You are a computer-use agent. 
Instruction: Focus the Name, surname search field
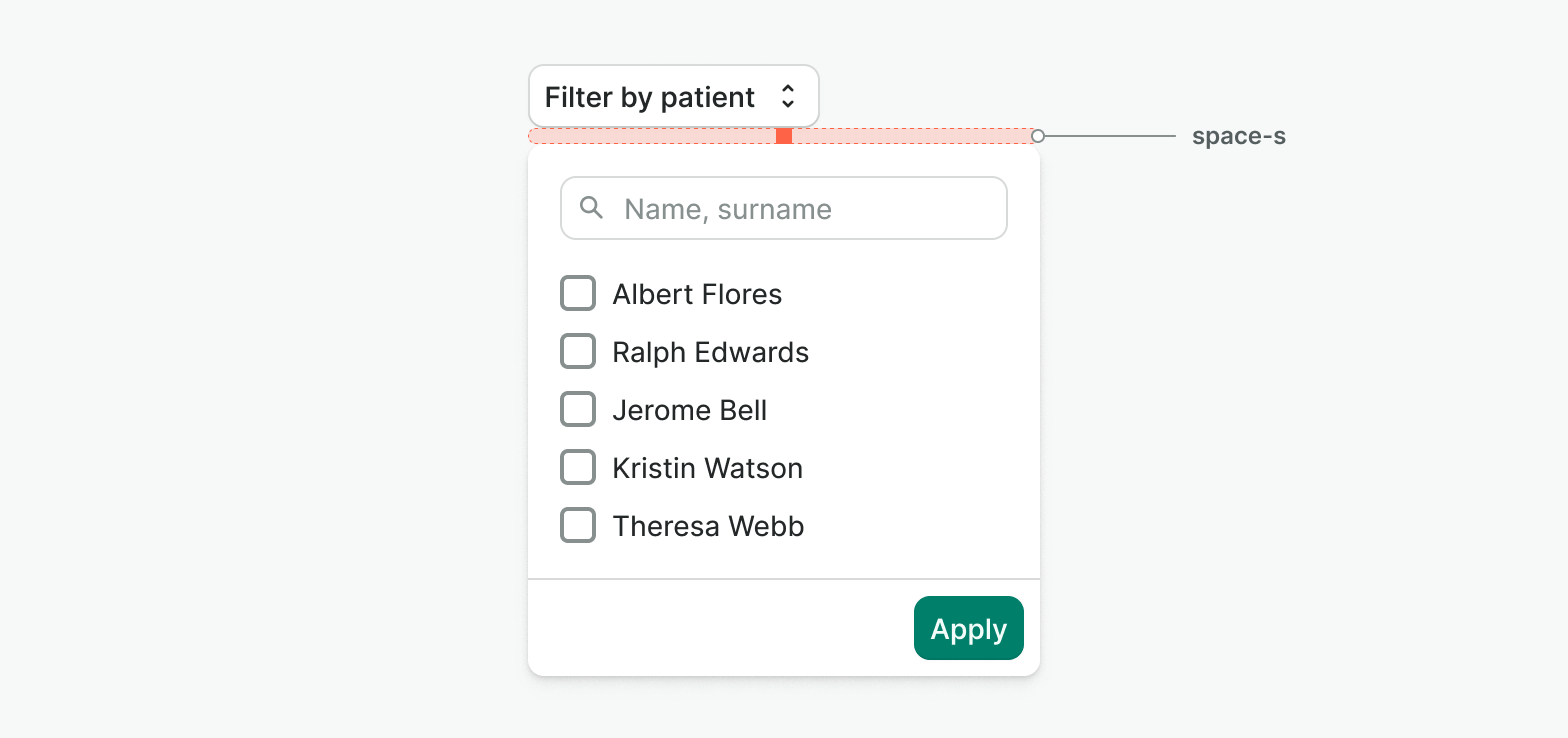800,209
